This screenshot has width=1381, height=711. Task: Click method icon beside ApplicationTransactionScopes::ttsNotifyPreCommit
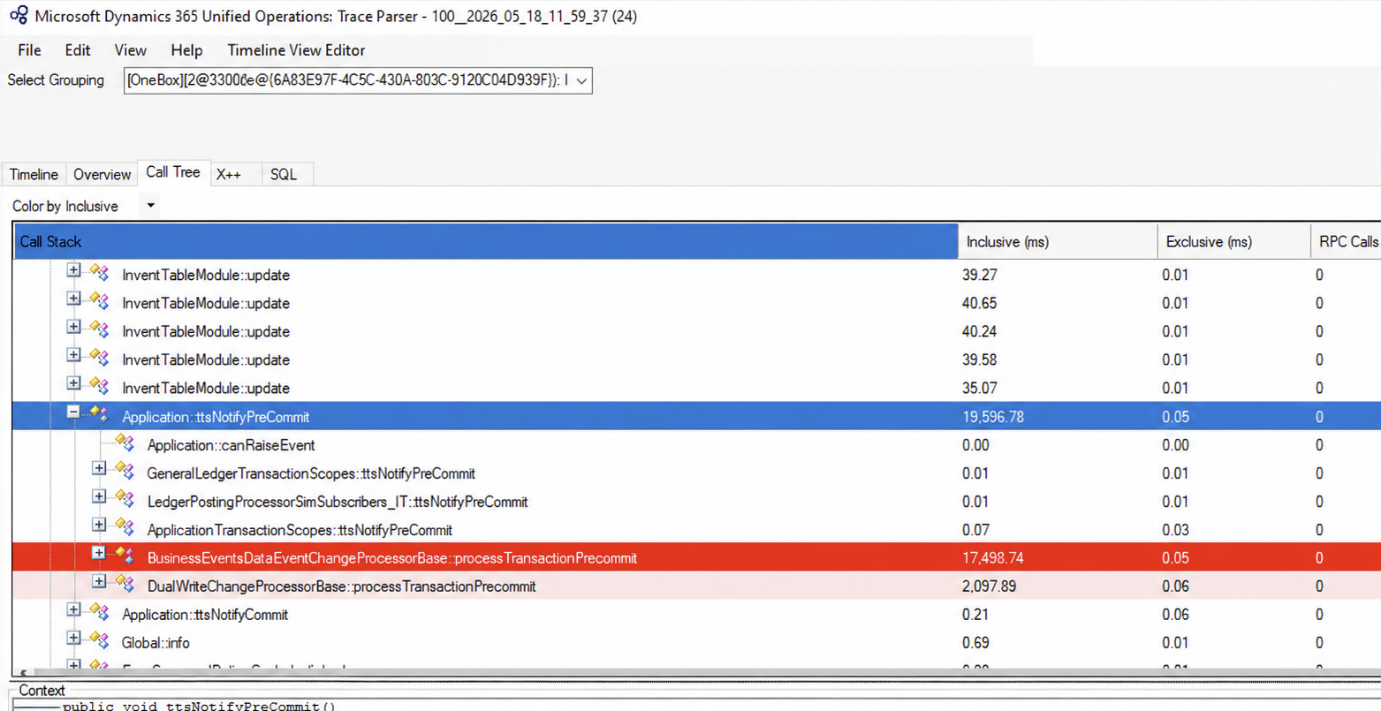tap(124, 528)
